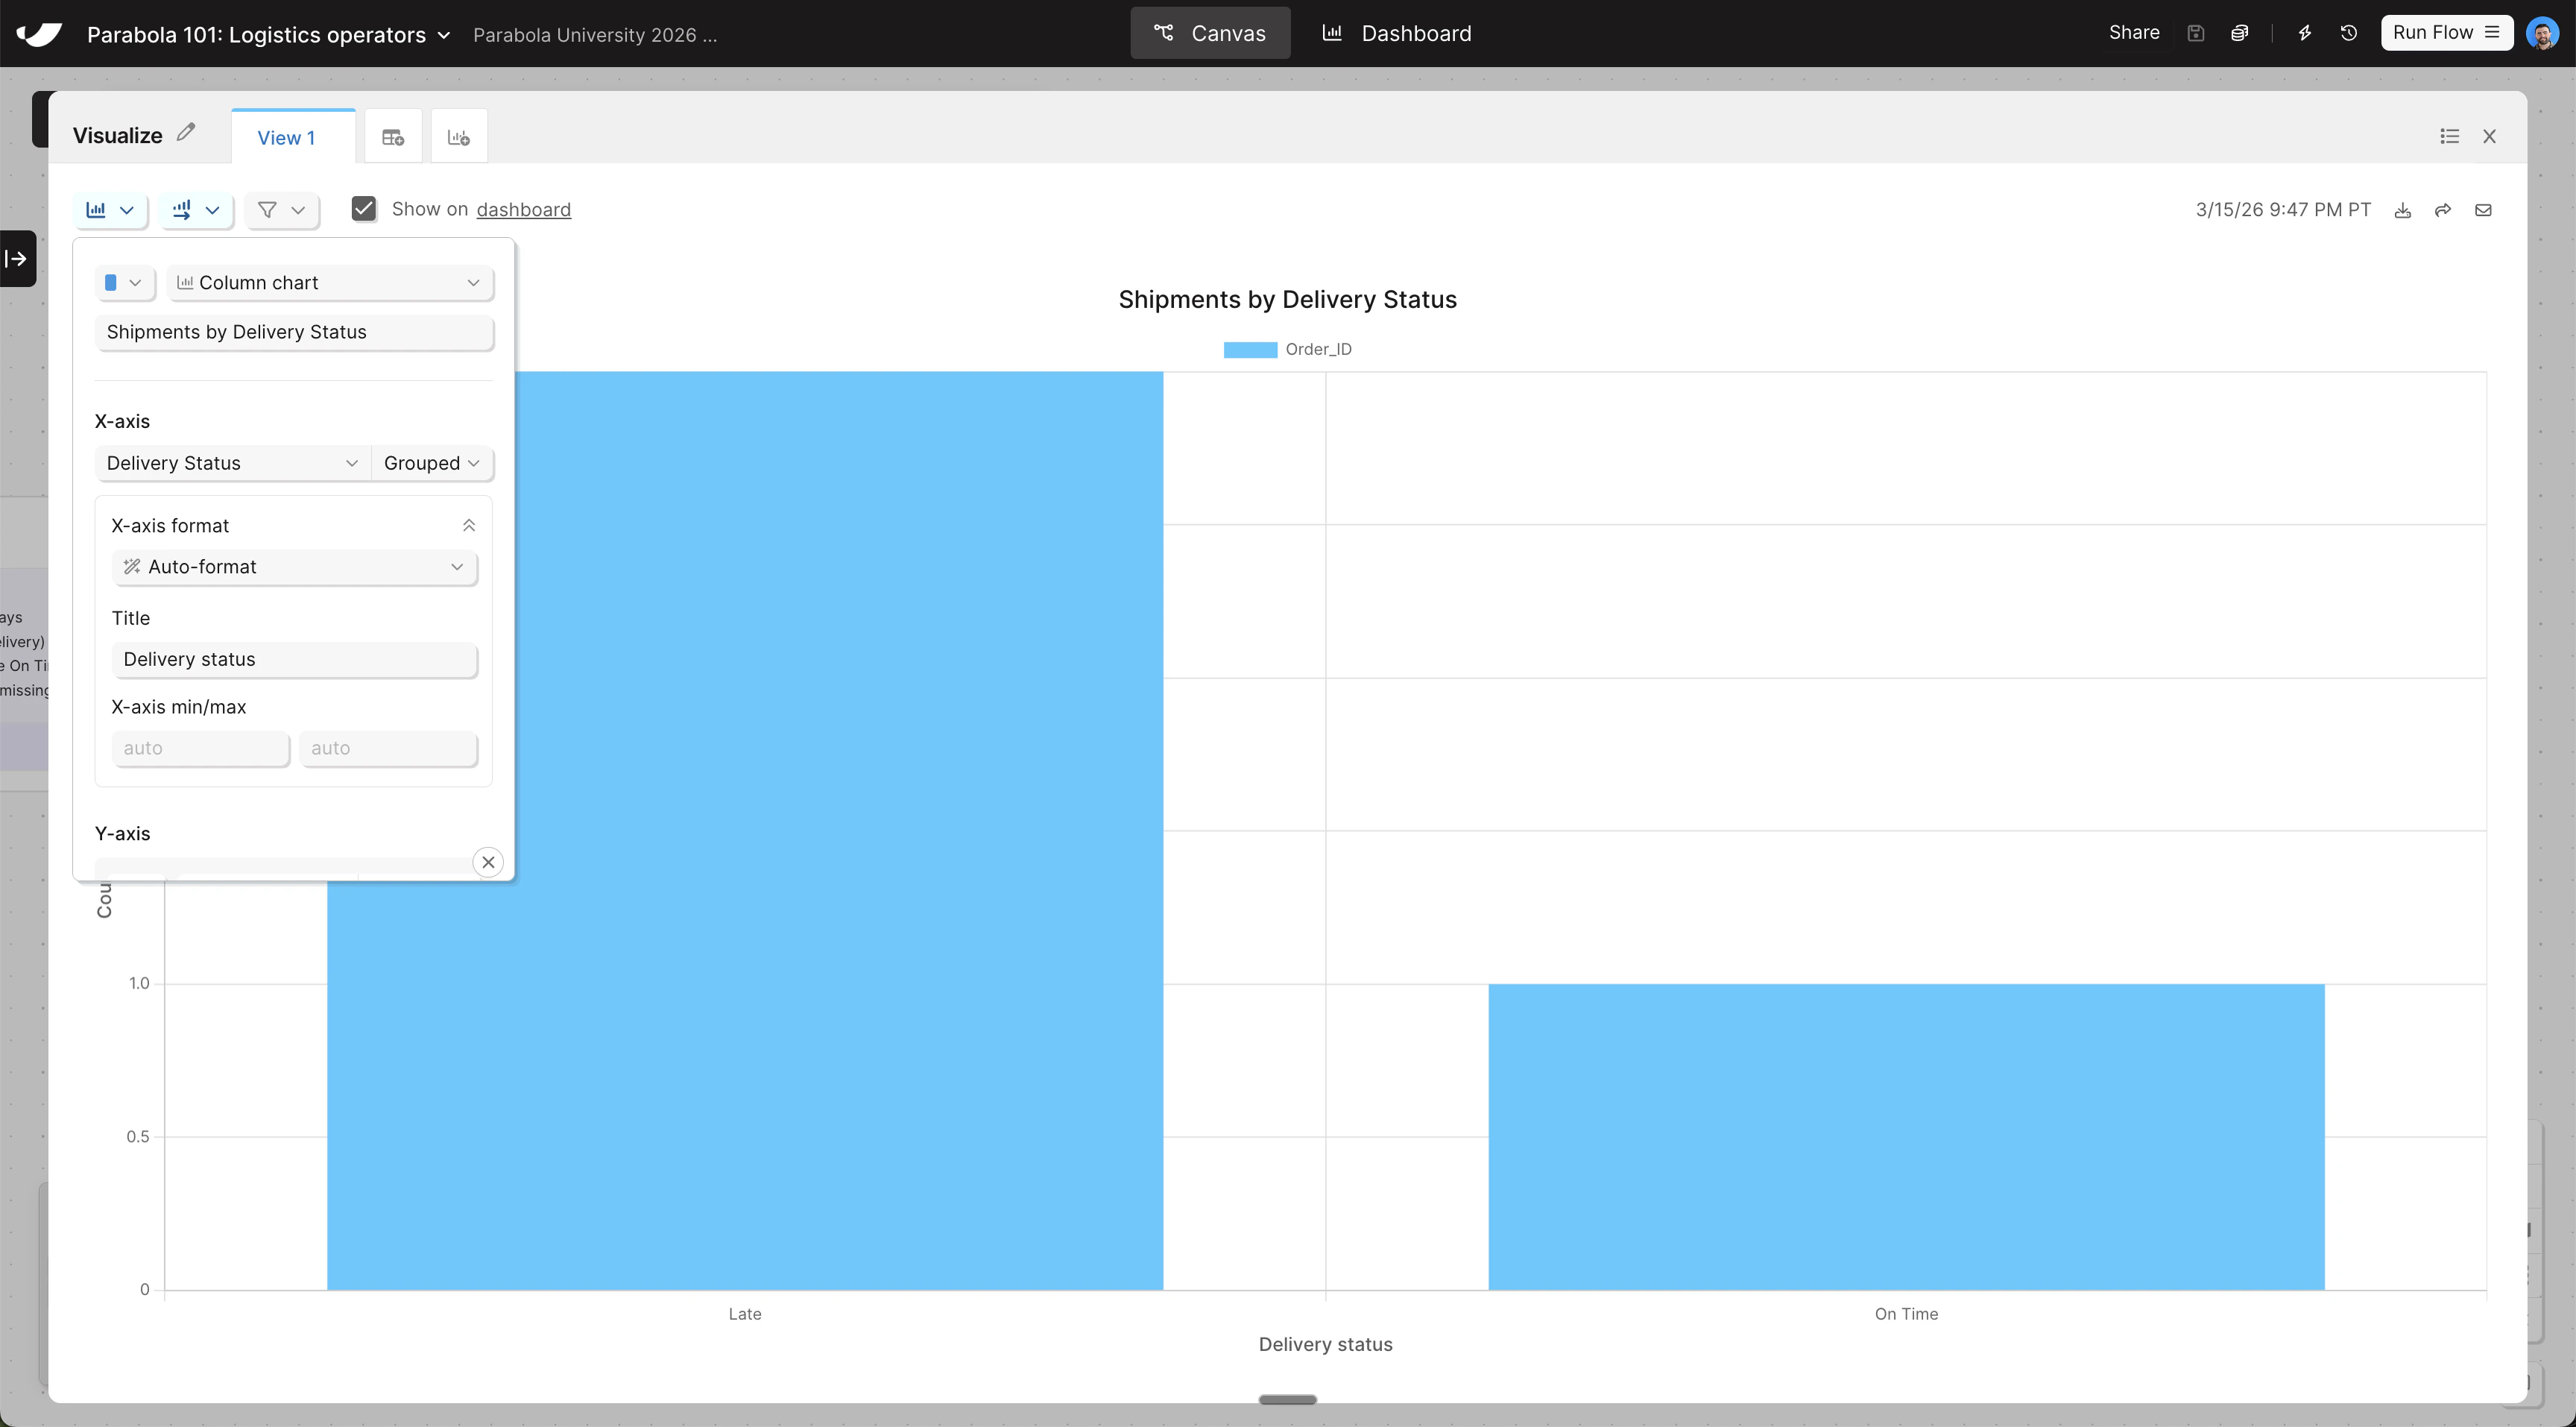
Task: Click the Run Flow button
Action: click(x=2446, y=33)
